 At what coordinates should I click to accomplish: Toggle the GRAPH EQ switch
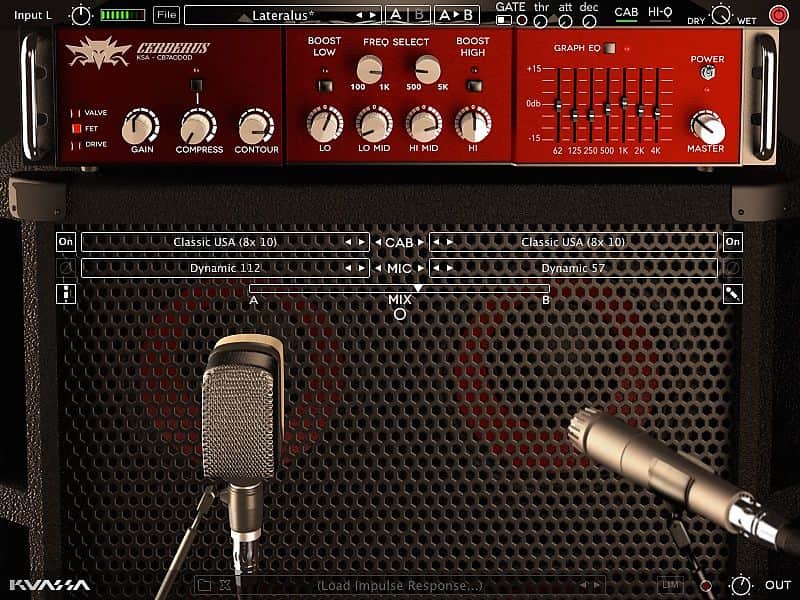point(610,48)
